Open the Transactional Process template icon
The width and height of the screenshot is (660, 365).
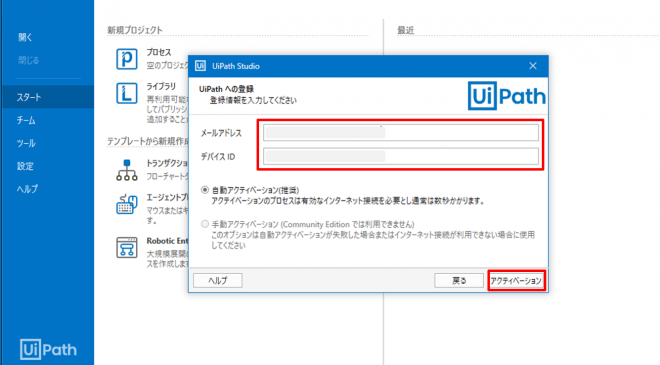tap(127, 170)
